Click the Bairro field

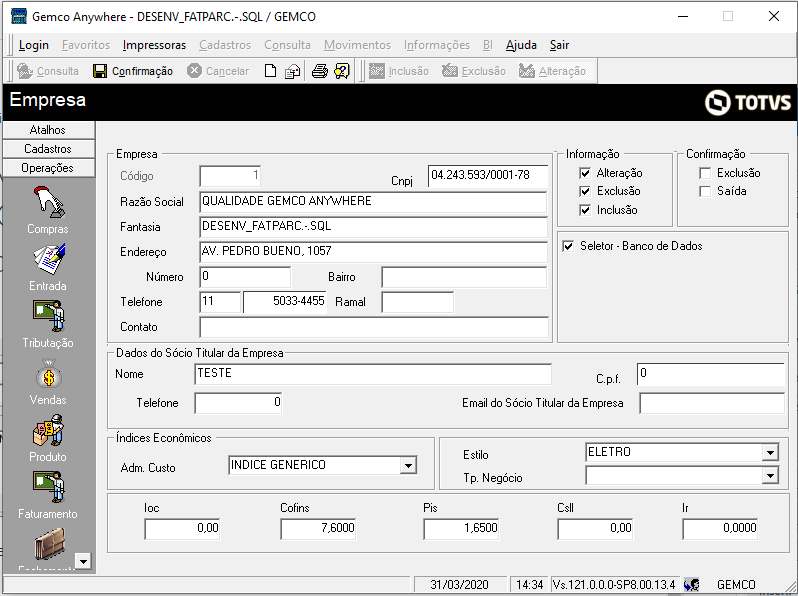click(464, 277)
